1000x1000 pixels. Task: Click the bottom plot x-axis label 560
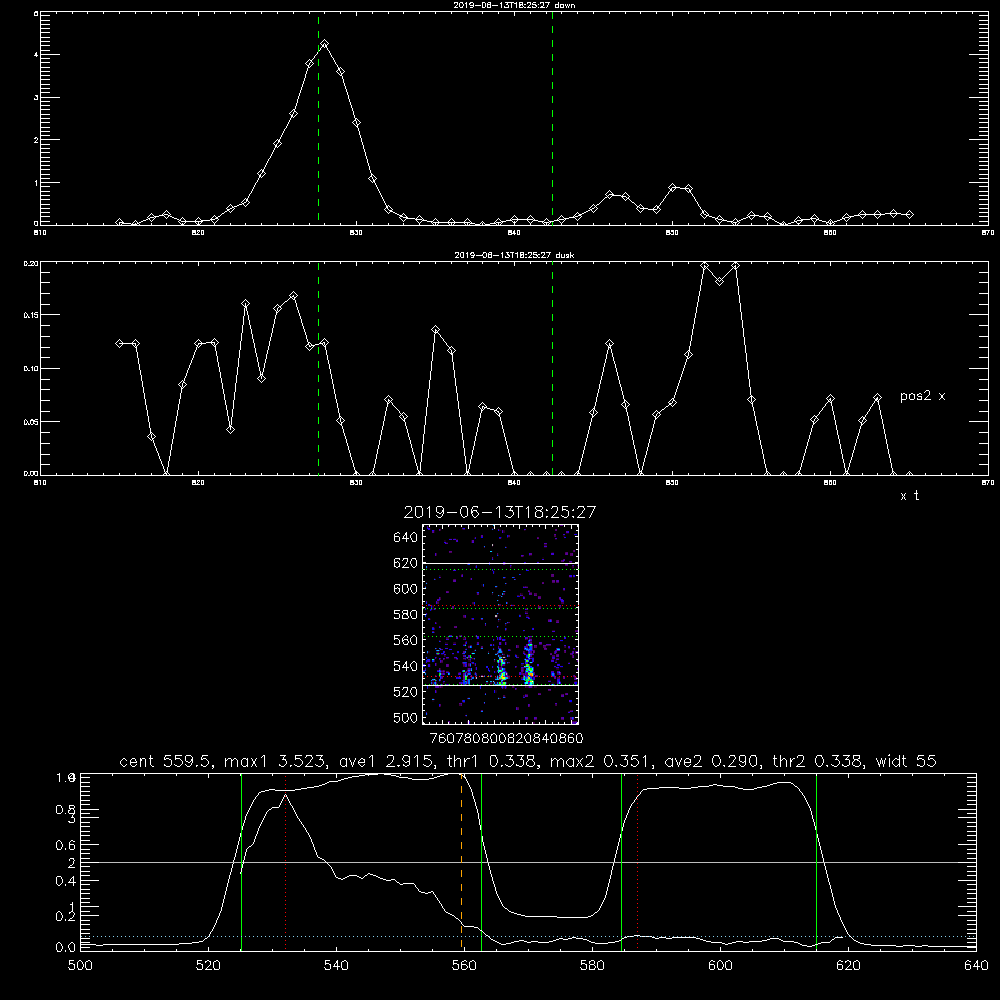(464, 966)
